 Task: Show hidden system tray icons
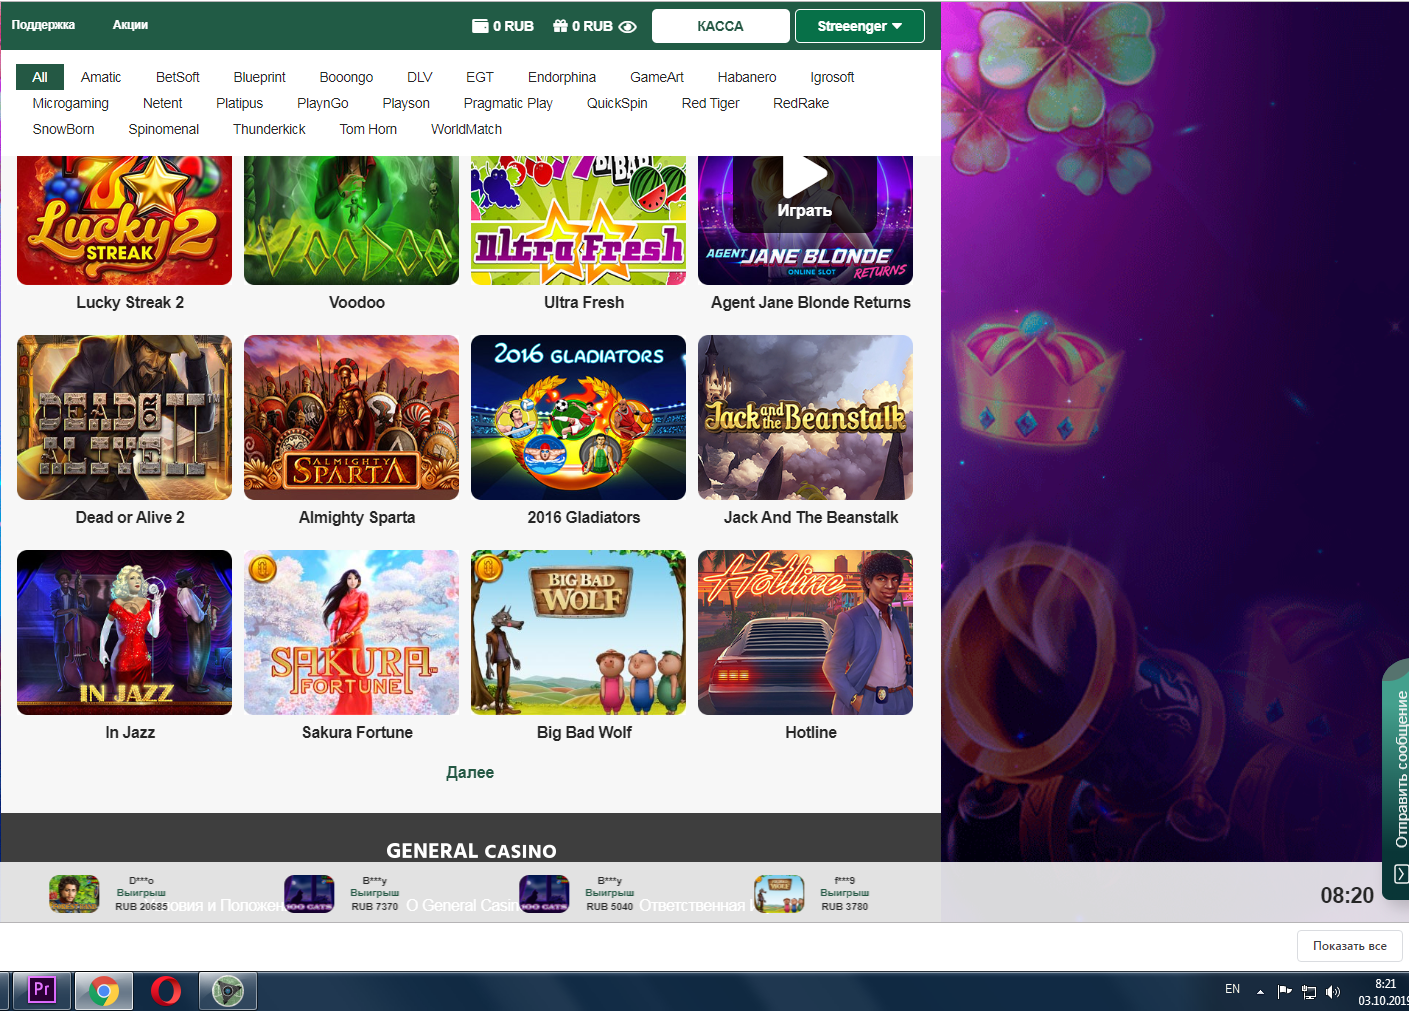coord(1260,992)
